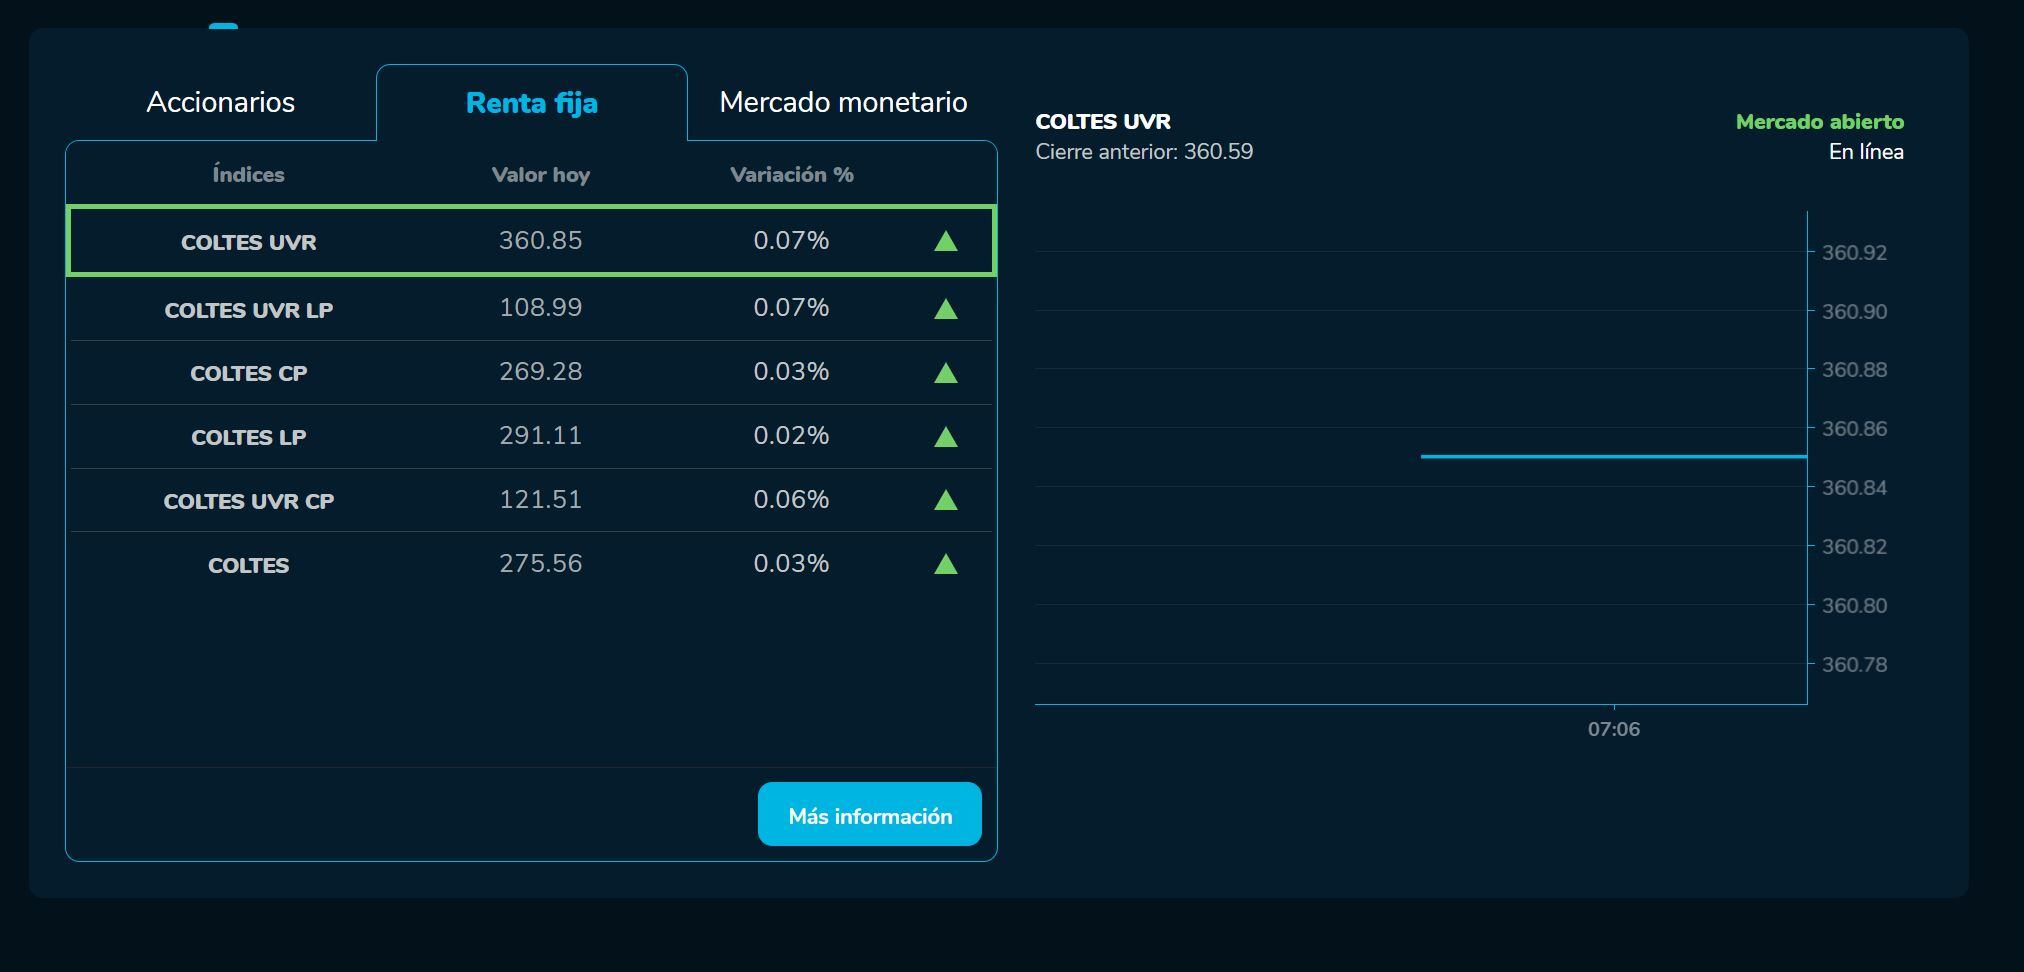Click the 07:06 time axis marker
2024x972 pixels.
point(1613,729)
